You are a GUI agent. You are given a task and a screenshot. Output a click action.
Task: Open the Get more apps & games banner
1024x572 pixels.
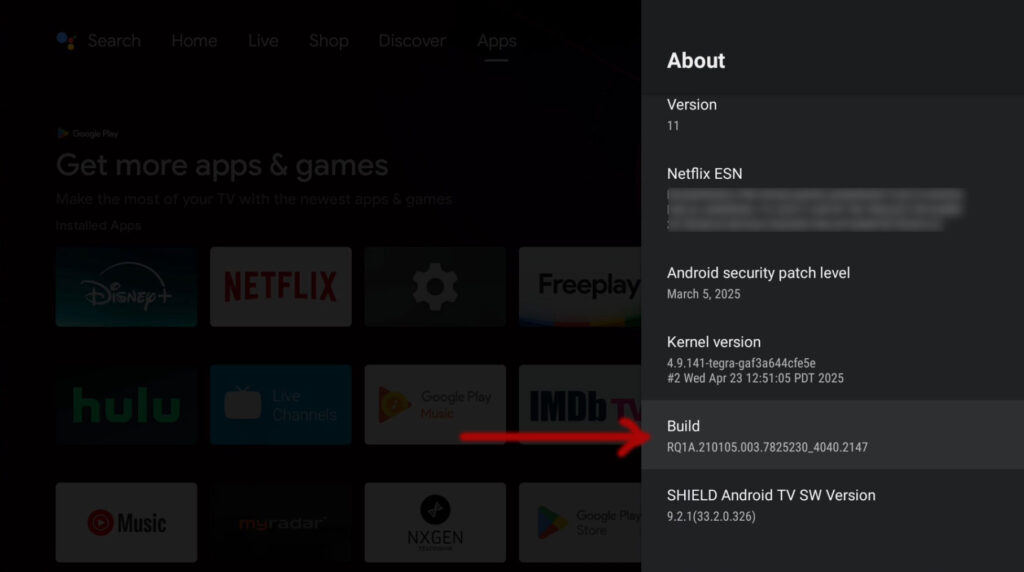pos(222,165)
